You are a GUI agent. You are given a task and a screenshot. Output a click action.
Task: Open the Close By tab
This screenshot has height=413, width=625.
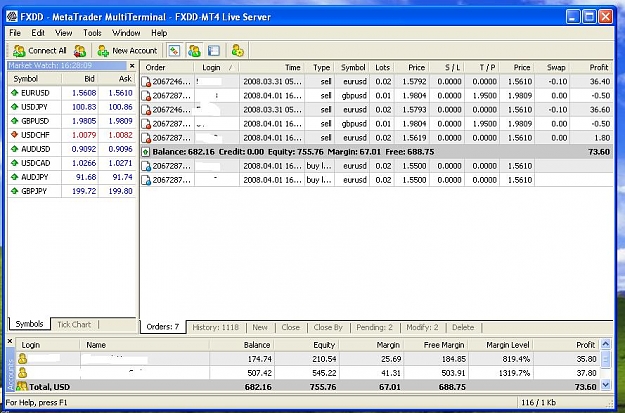coord(328,328)
